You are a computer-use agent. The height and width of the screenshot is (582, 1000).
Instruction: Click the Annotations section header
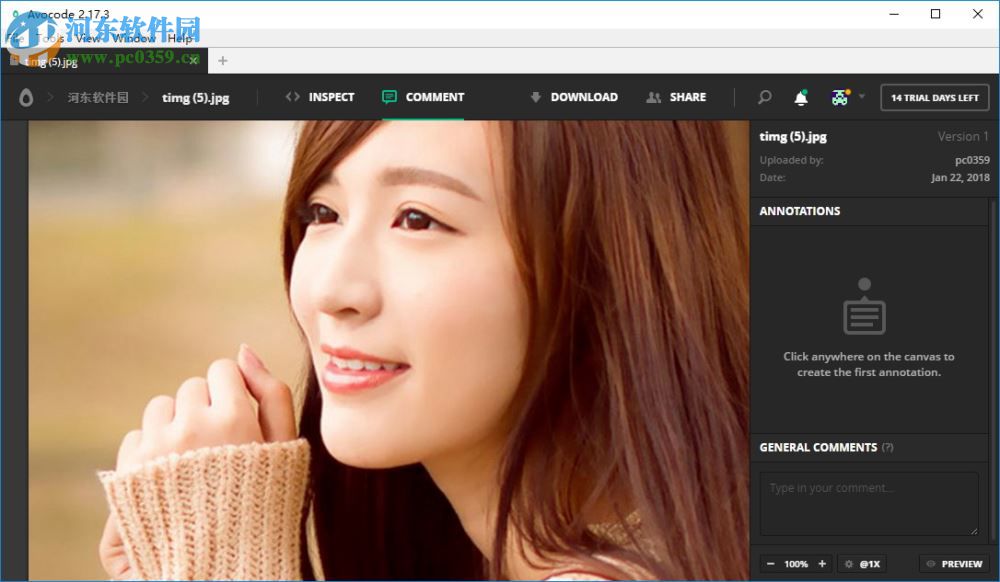[799, 211]
